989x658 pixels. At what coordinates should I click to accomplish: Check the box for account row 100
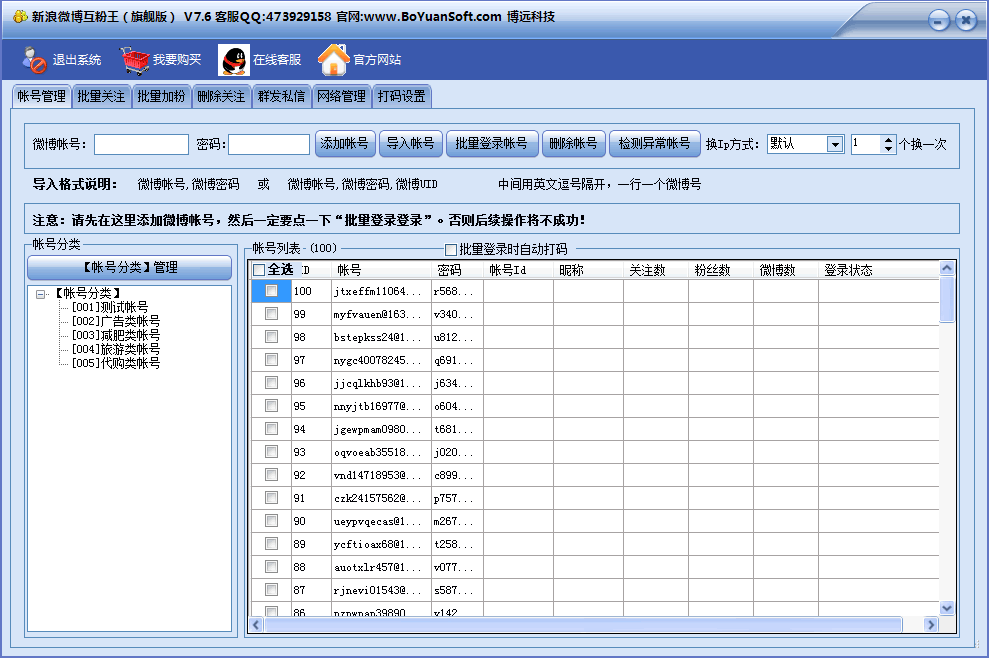[x=271, y=291]
